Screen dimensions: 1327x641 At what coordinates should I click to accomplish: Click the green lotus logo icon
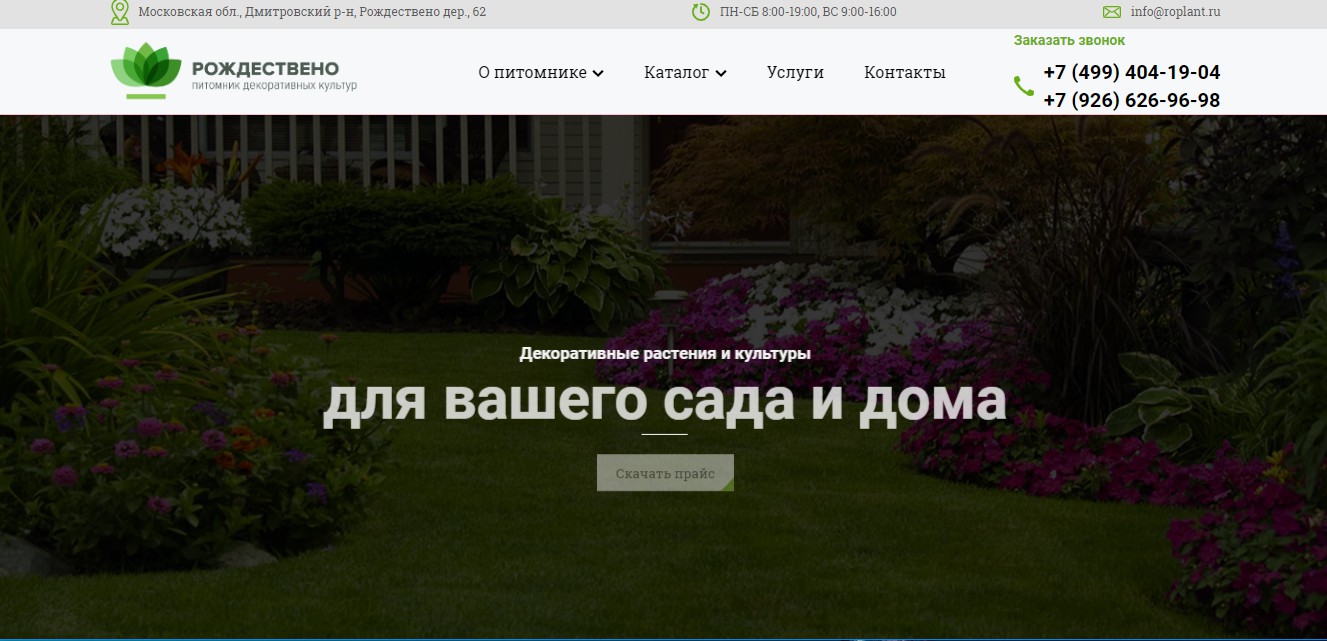[x=146, y=72]
